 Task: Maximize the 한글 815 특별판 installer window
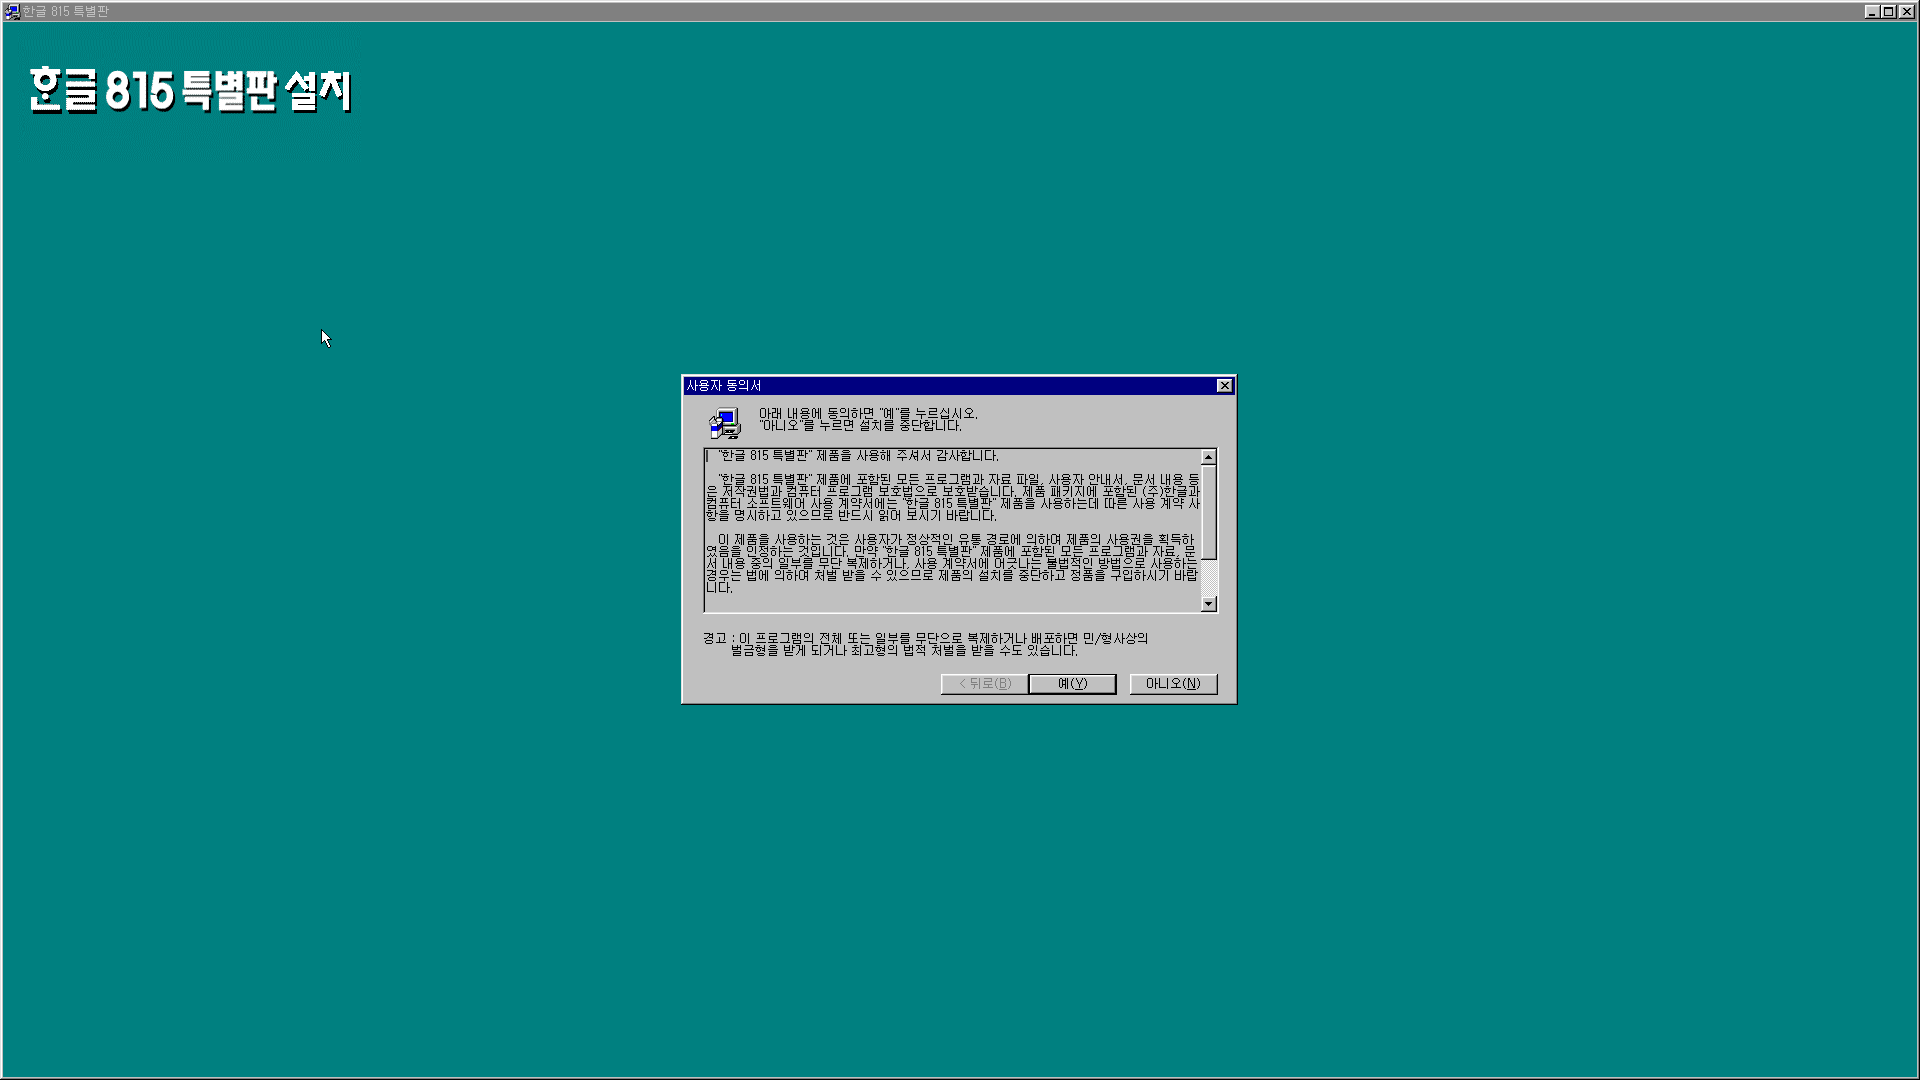tap(1888, 12)
